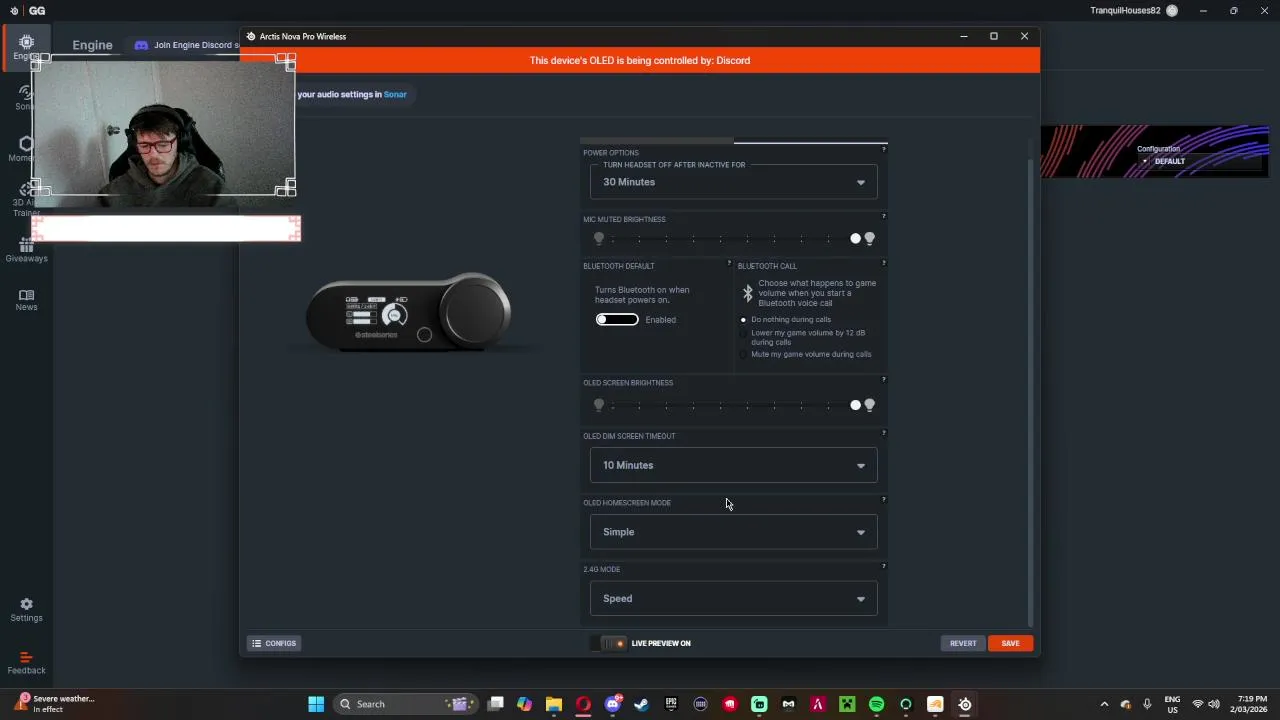
Task: Click the user avatar next to TranquilHouses82
Action: 1172,11
